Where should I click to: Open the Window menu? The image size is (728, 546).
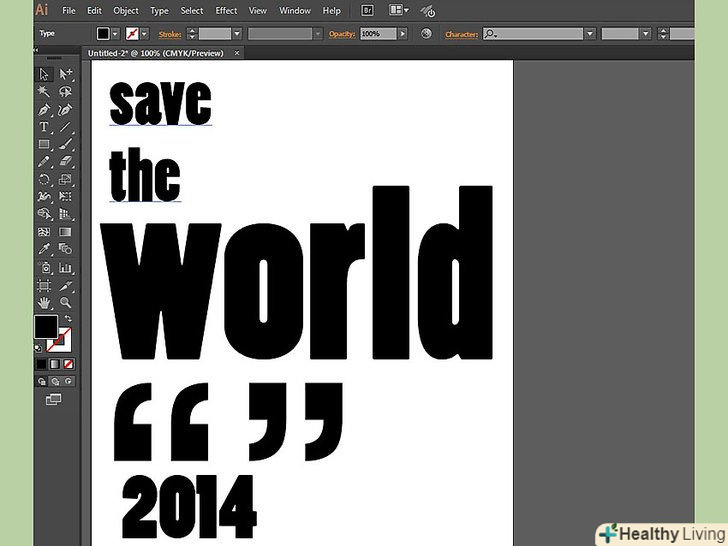[x=295, y=10]
